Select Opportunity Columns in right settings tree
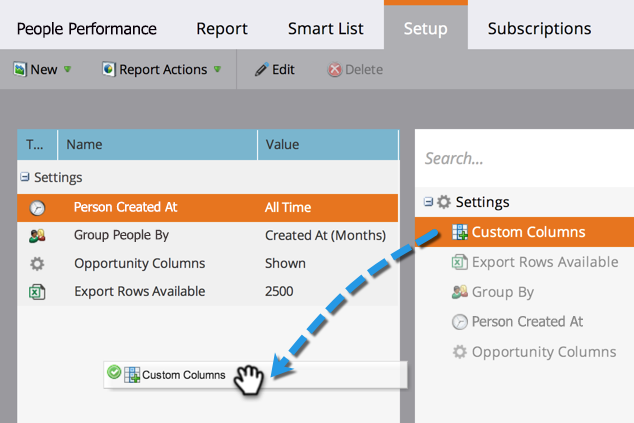This screenshot has width=634, height=423. click(x=543, y=352)
